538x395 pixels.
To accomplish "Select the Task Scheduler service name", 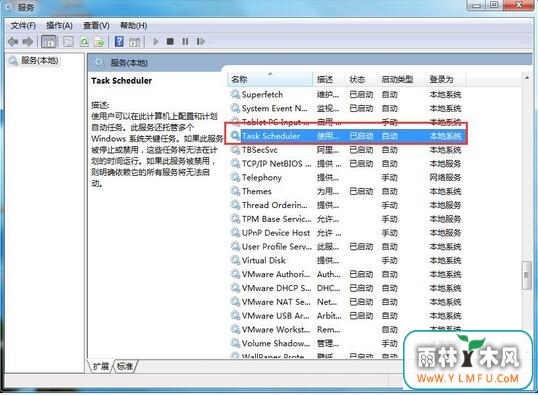I will [271, 136].
